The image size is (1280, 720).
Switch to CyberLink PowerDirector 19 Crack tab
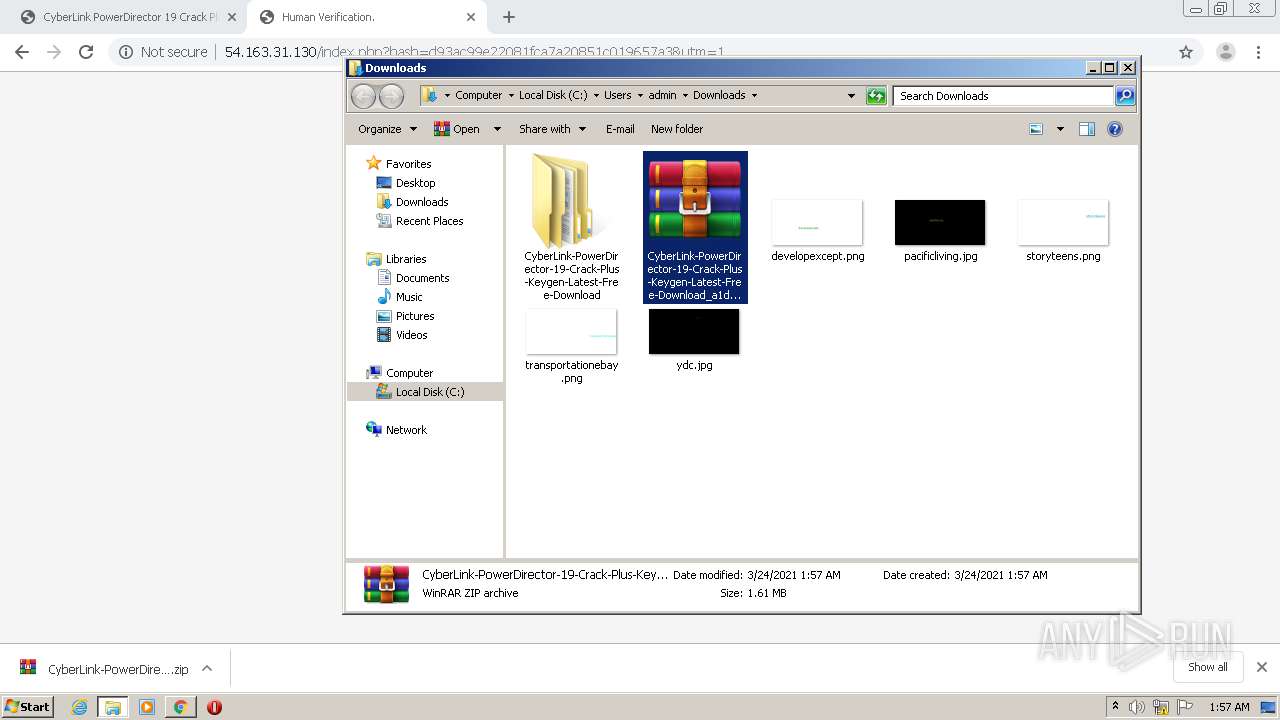click(x=129, y=17)
